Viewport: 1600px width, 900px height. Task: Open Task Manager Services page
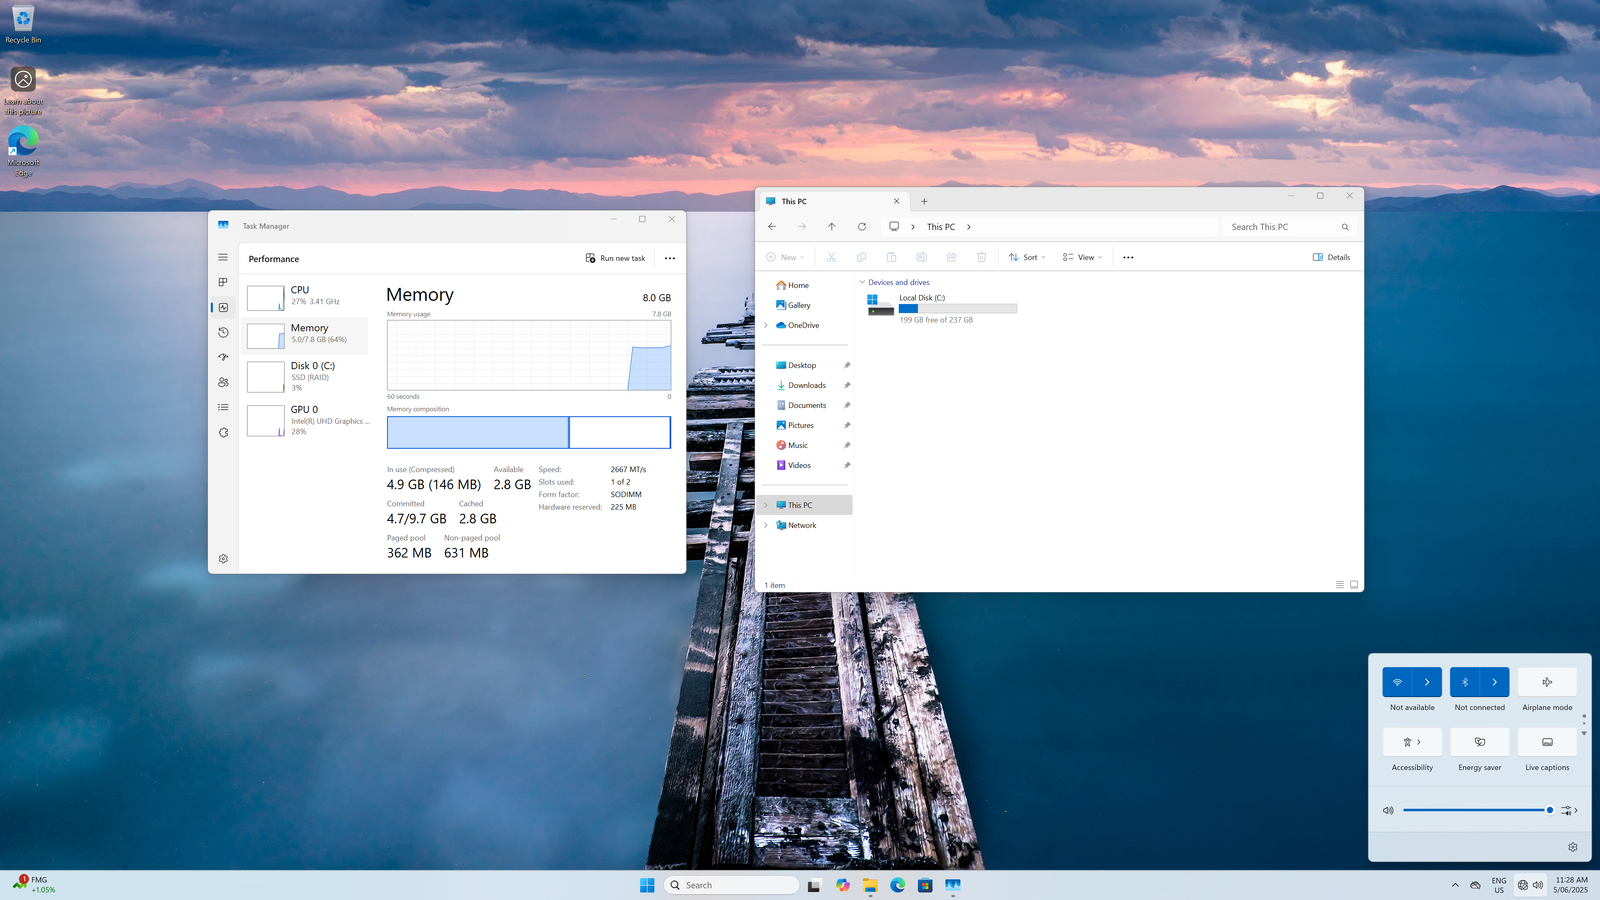coord(223,432)
